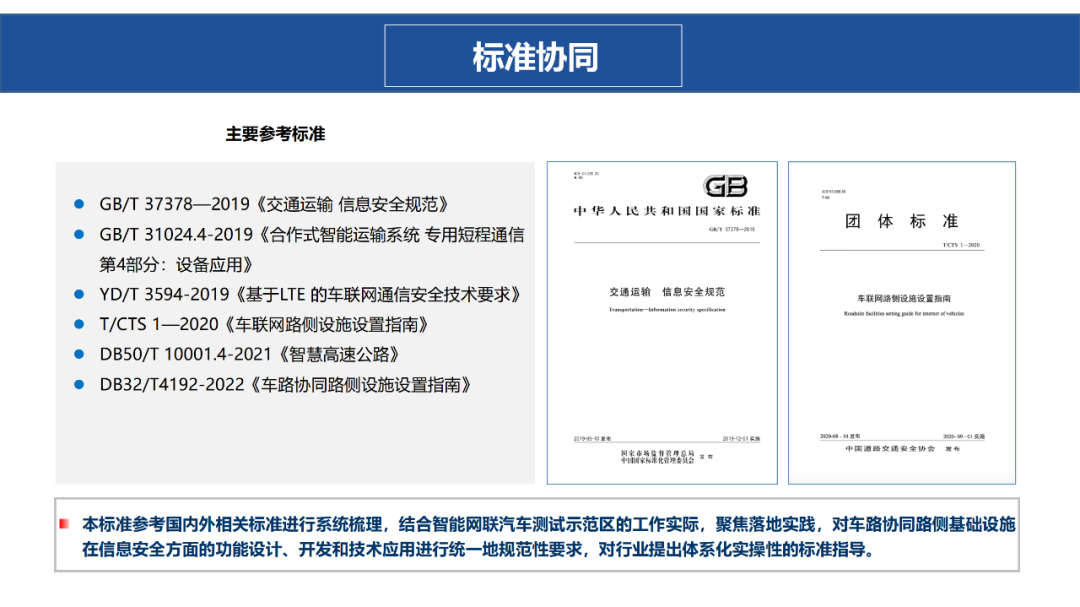Click the 车联网路侧设施设置指南 title on the group standard cover

(902, 299)
